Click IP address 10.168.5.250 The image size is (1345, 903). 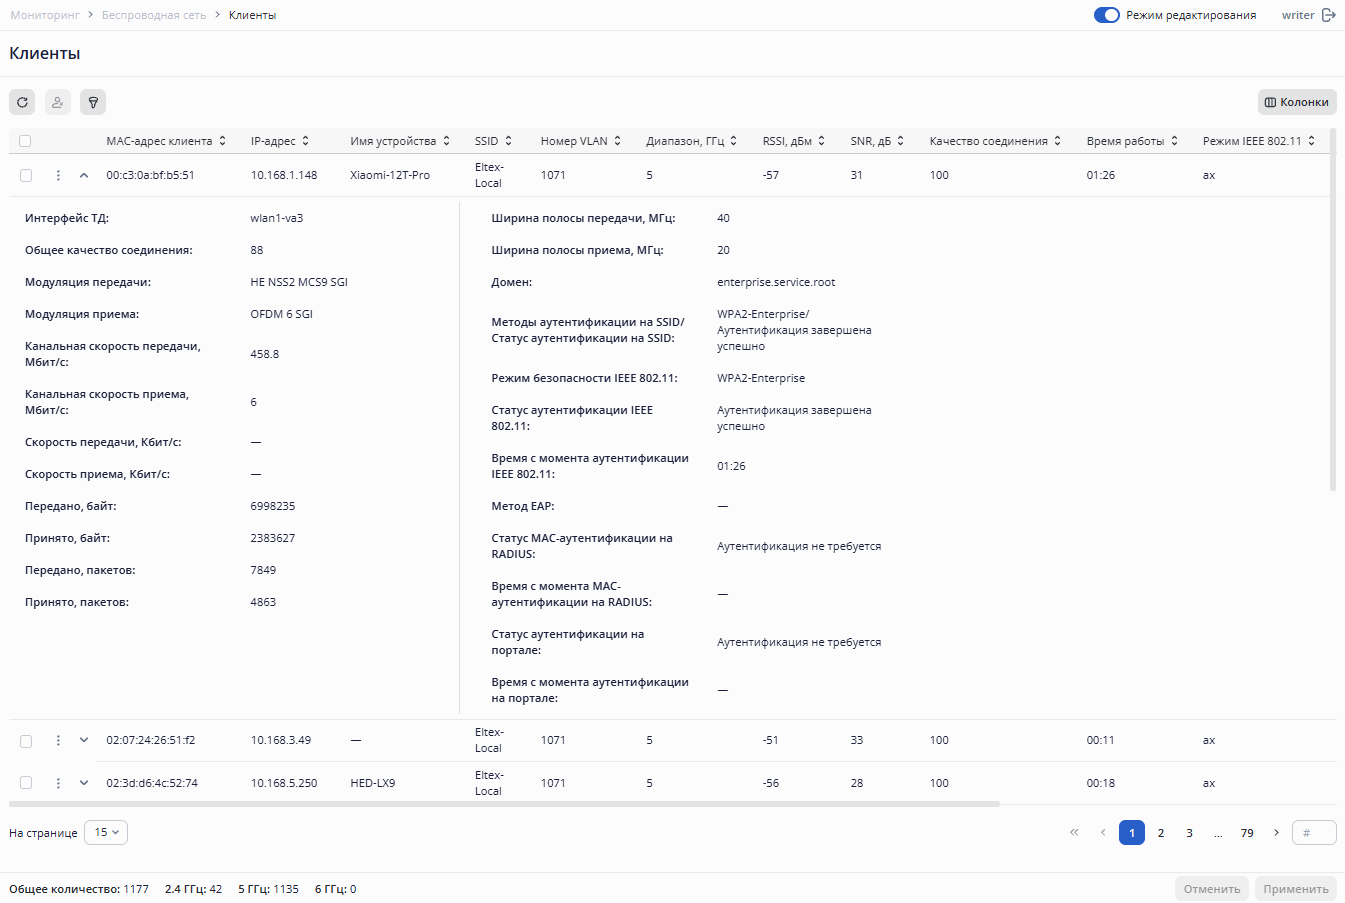pos(284,783)
